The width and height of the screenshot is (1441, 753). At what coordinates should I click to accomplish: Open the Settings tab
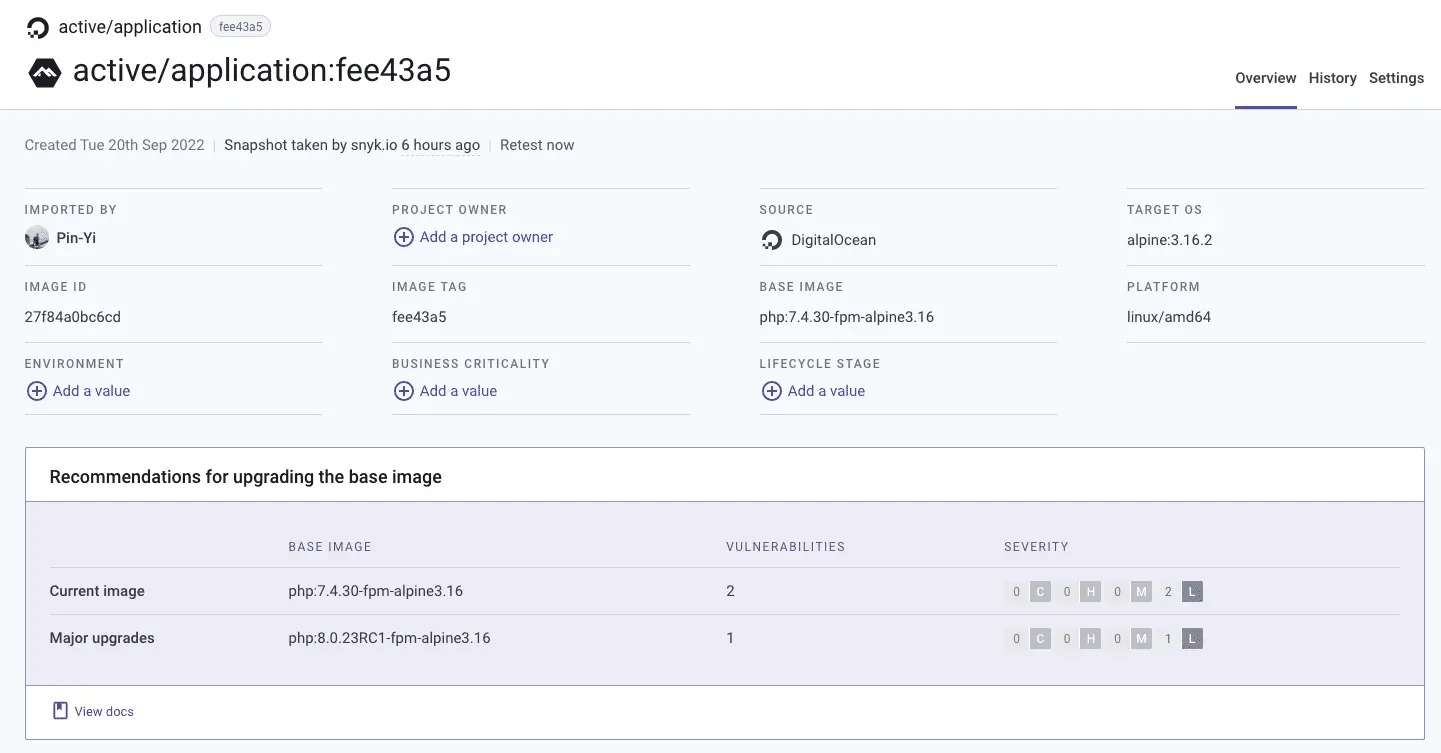[1396, 78]
